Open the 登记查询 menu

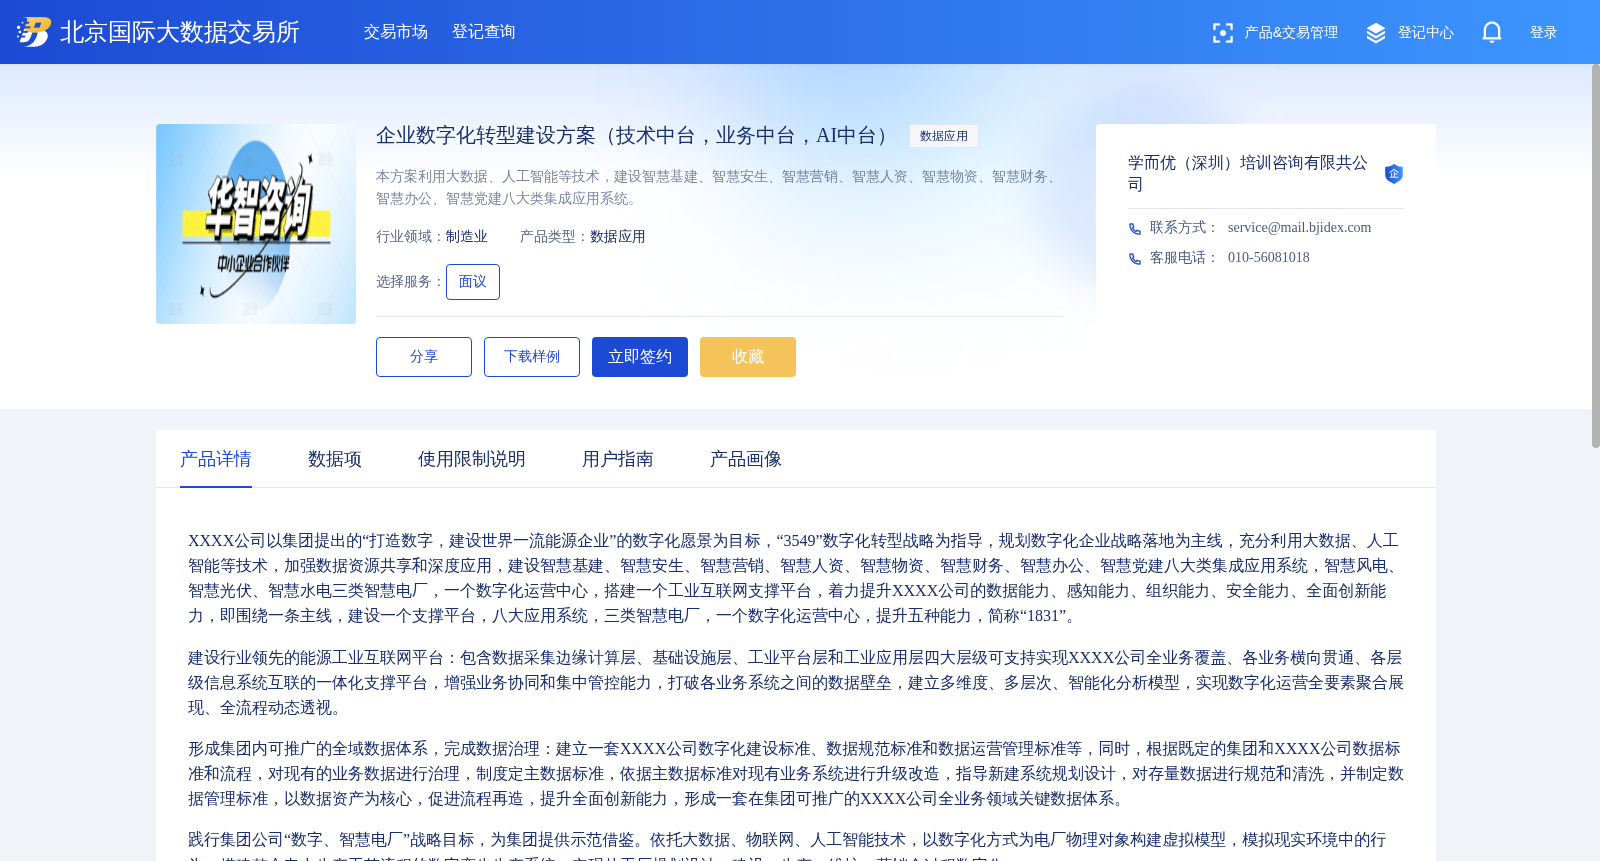[484, 32]
